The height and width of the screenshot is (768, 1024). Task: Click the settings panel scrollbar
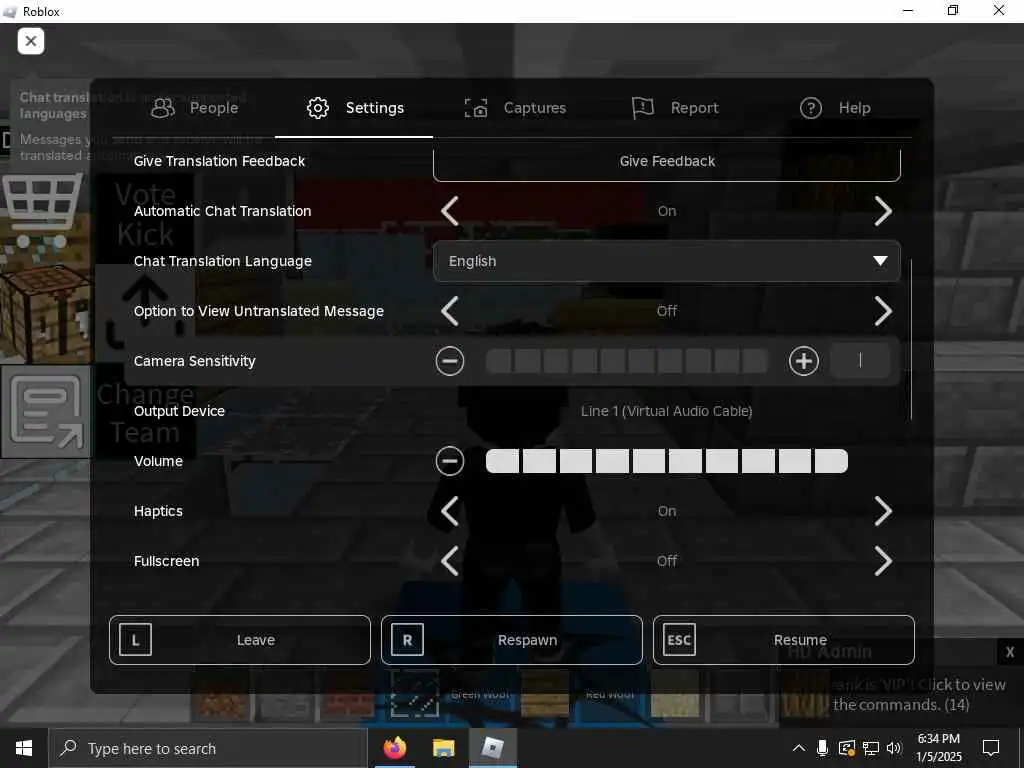coord(911,340)
